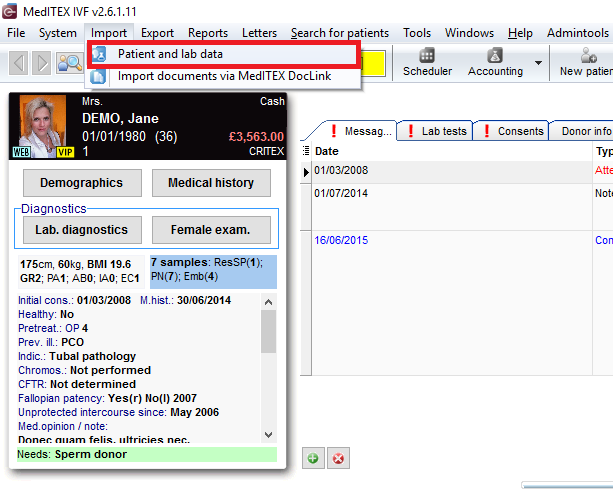Switch to the Lab tests tab
Screen dimensions: 613x489
point(436,131)
